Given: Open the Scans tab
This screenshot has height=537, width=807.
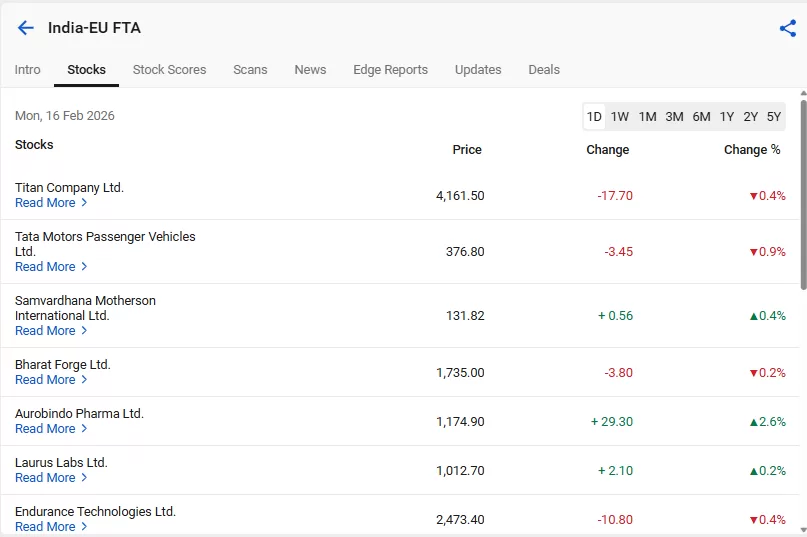Looking at the screenshot, I should [250, 70].
